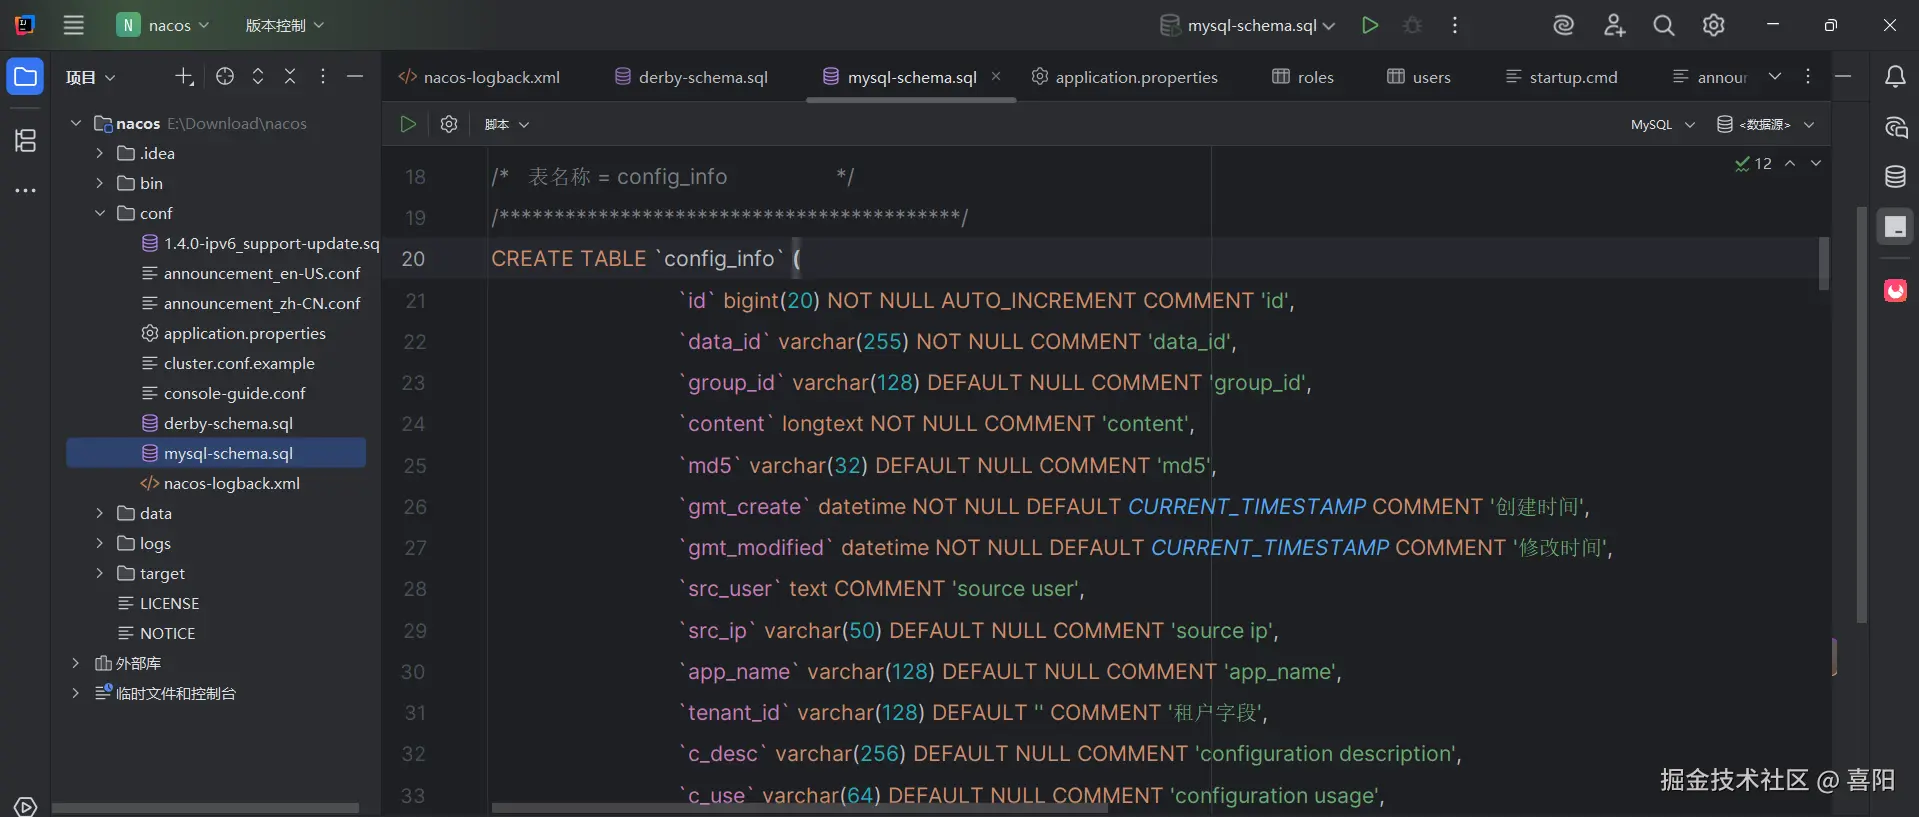Click the add new file plus icon

[x=184, y=76]
